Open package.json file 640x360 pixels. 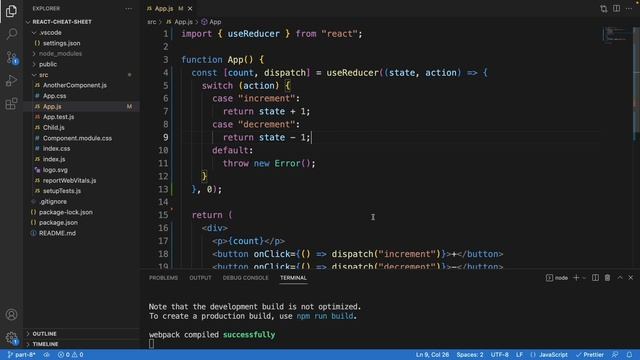(58, 222)
